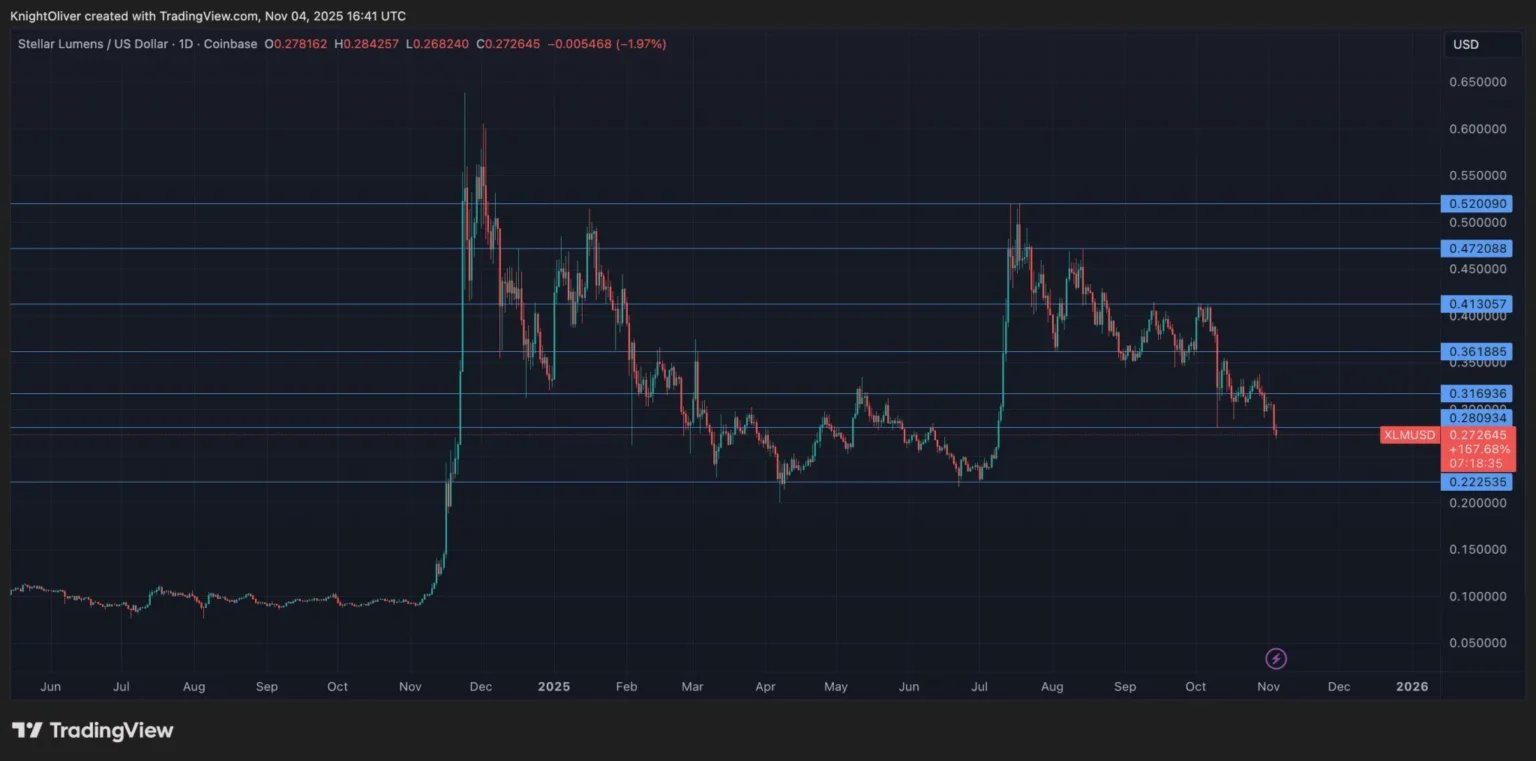The image size is (1536, 761).
Task: Open the USD currency selector
Action: pos(1483,44)
